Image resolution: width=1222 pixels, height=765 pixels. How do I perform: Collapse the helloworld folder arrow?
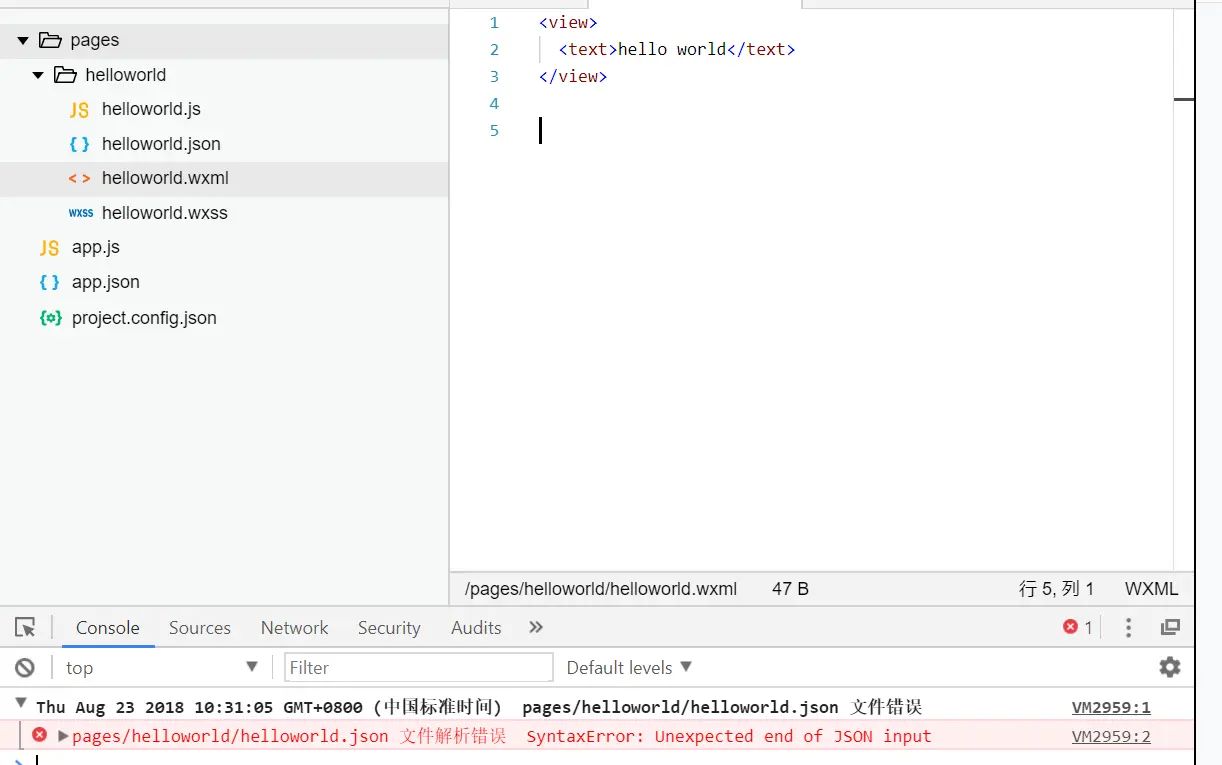[39, 75]
